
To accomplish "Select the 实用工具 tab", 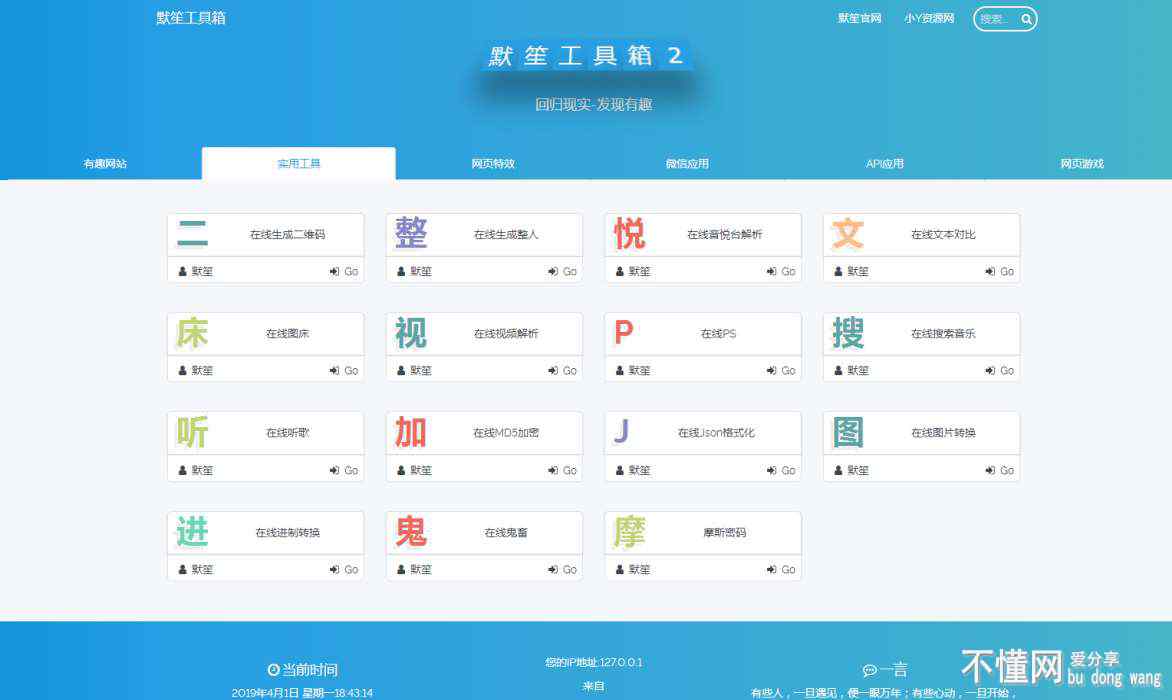I will point(299,164).
